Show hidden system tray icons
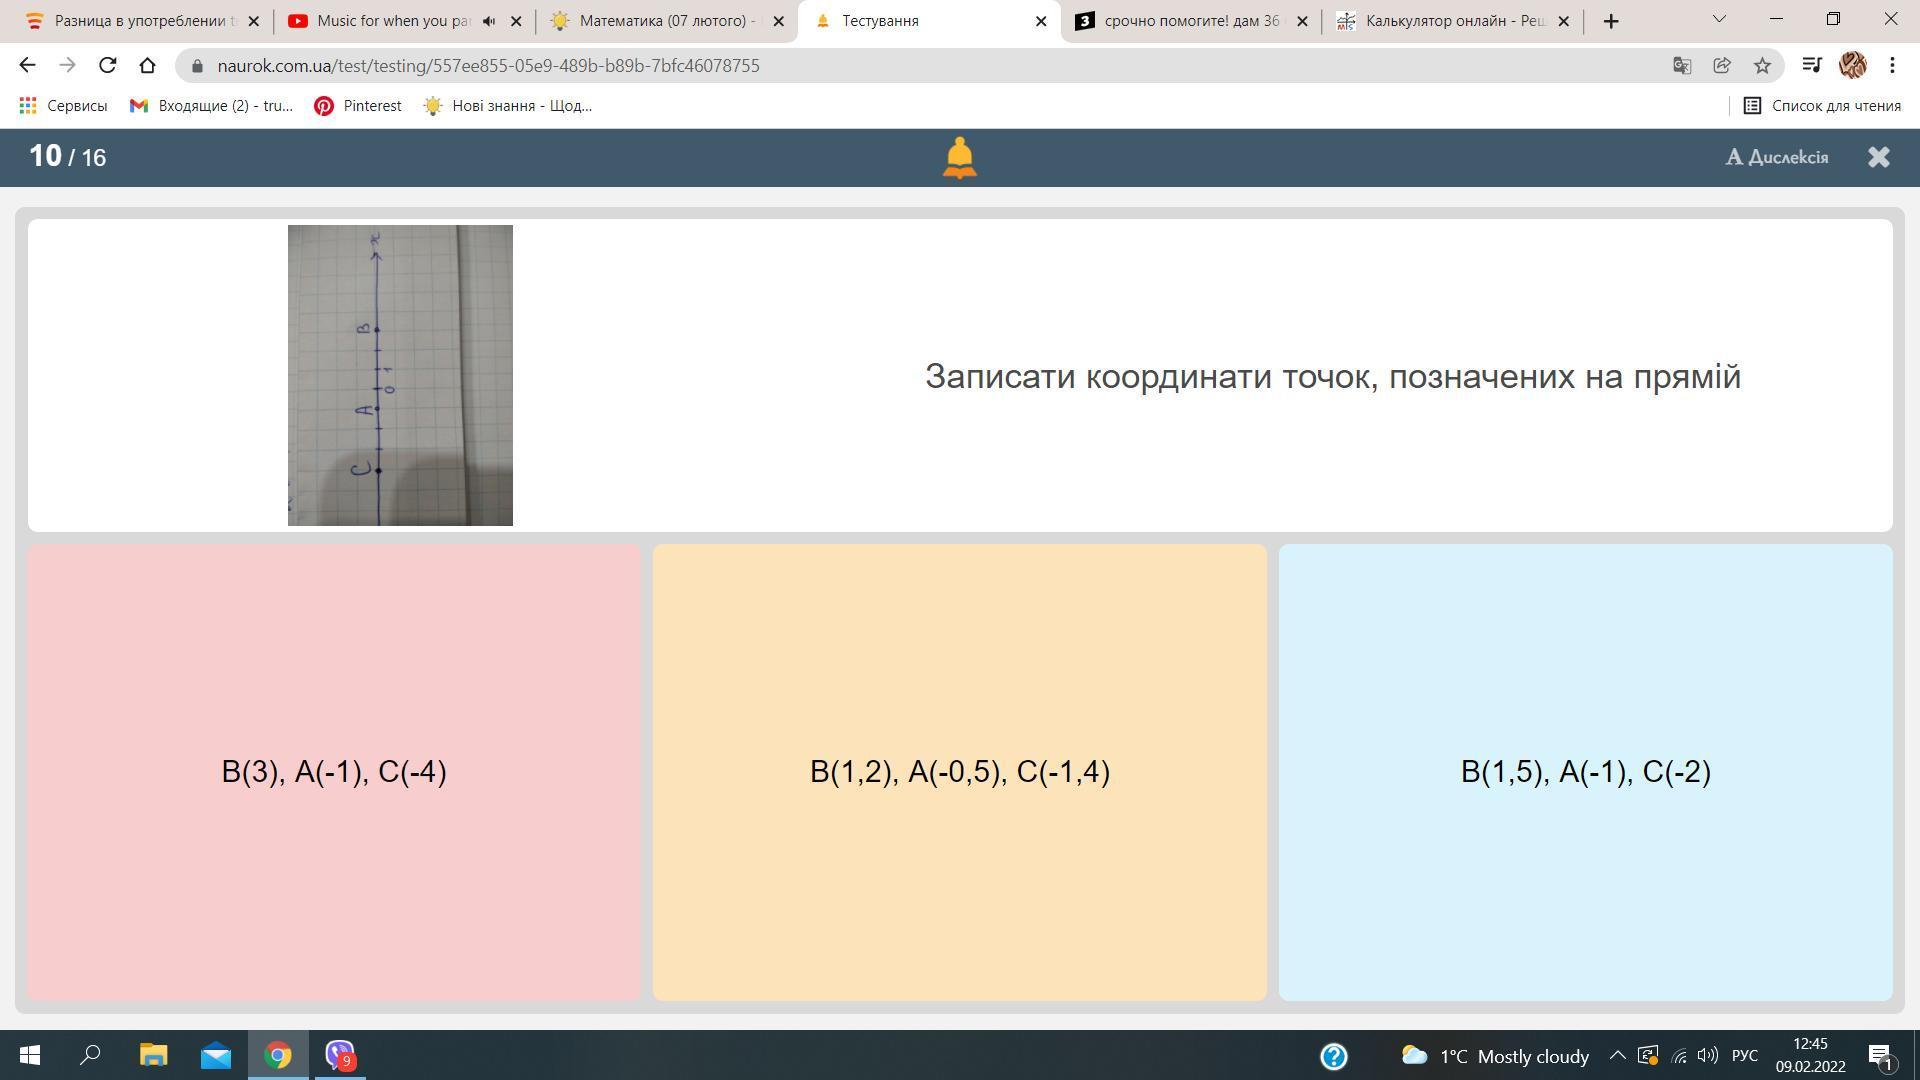 tap(1617, 1056)
